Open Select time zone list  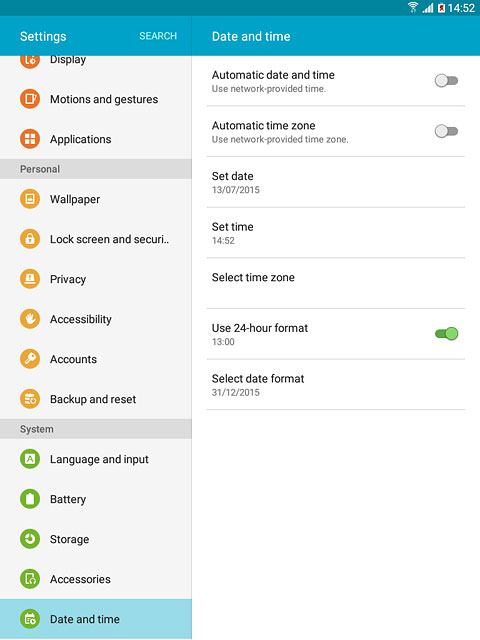tap(336, 284)
